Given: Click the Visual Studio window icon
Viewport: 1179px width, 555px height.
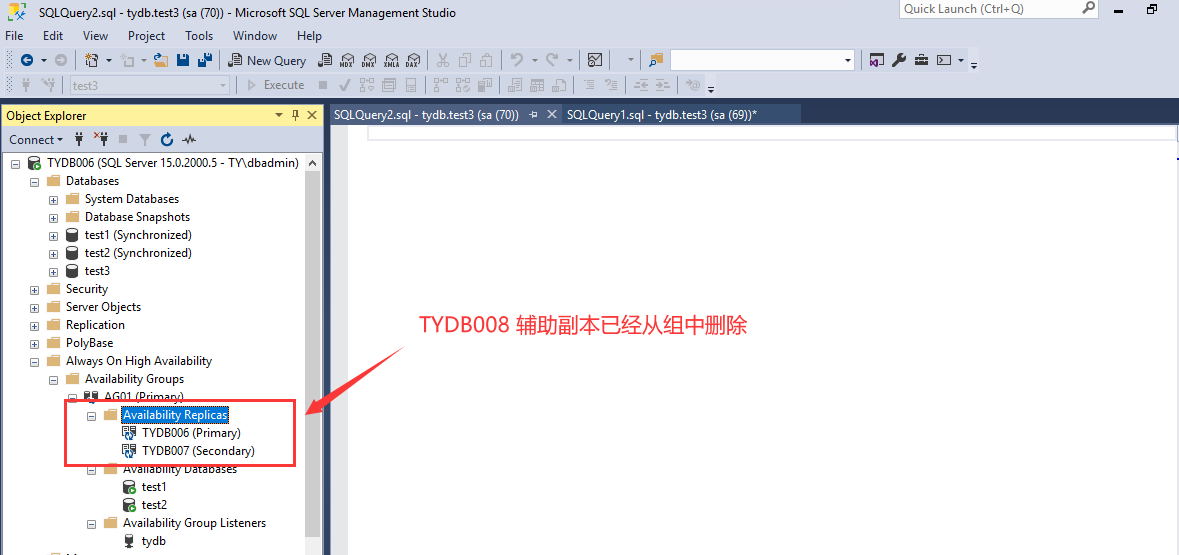Looking at the screenshot, I should click(x=876, y=60).
